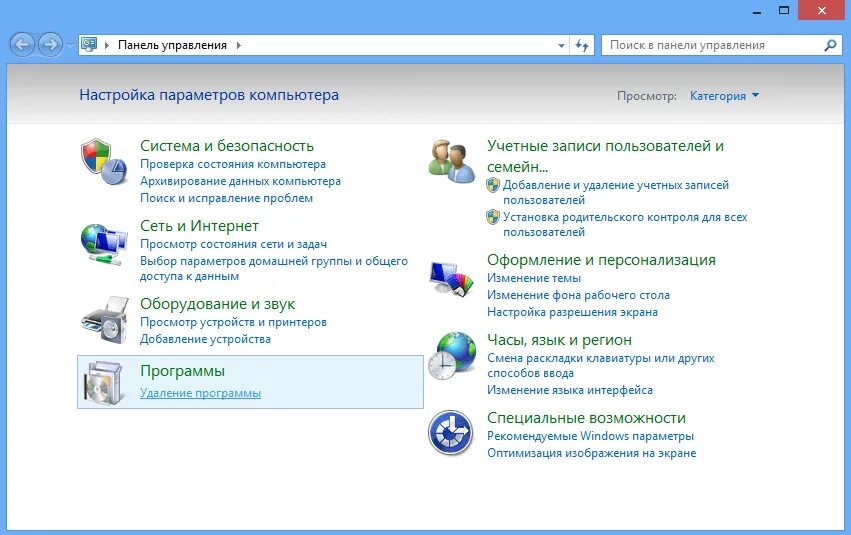Open 'Система и безопасность' heading
Image resolution: width=851 pixels, height=535 pixels.
click(x=227, y=146)
